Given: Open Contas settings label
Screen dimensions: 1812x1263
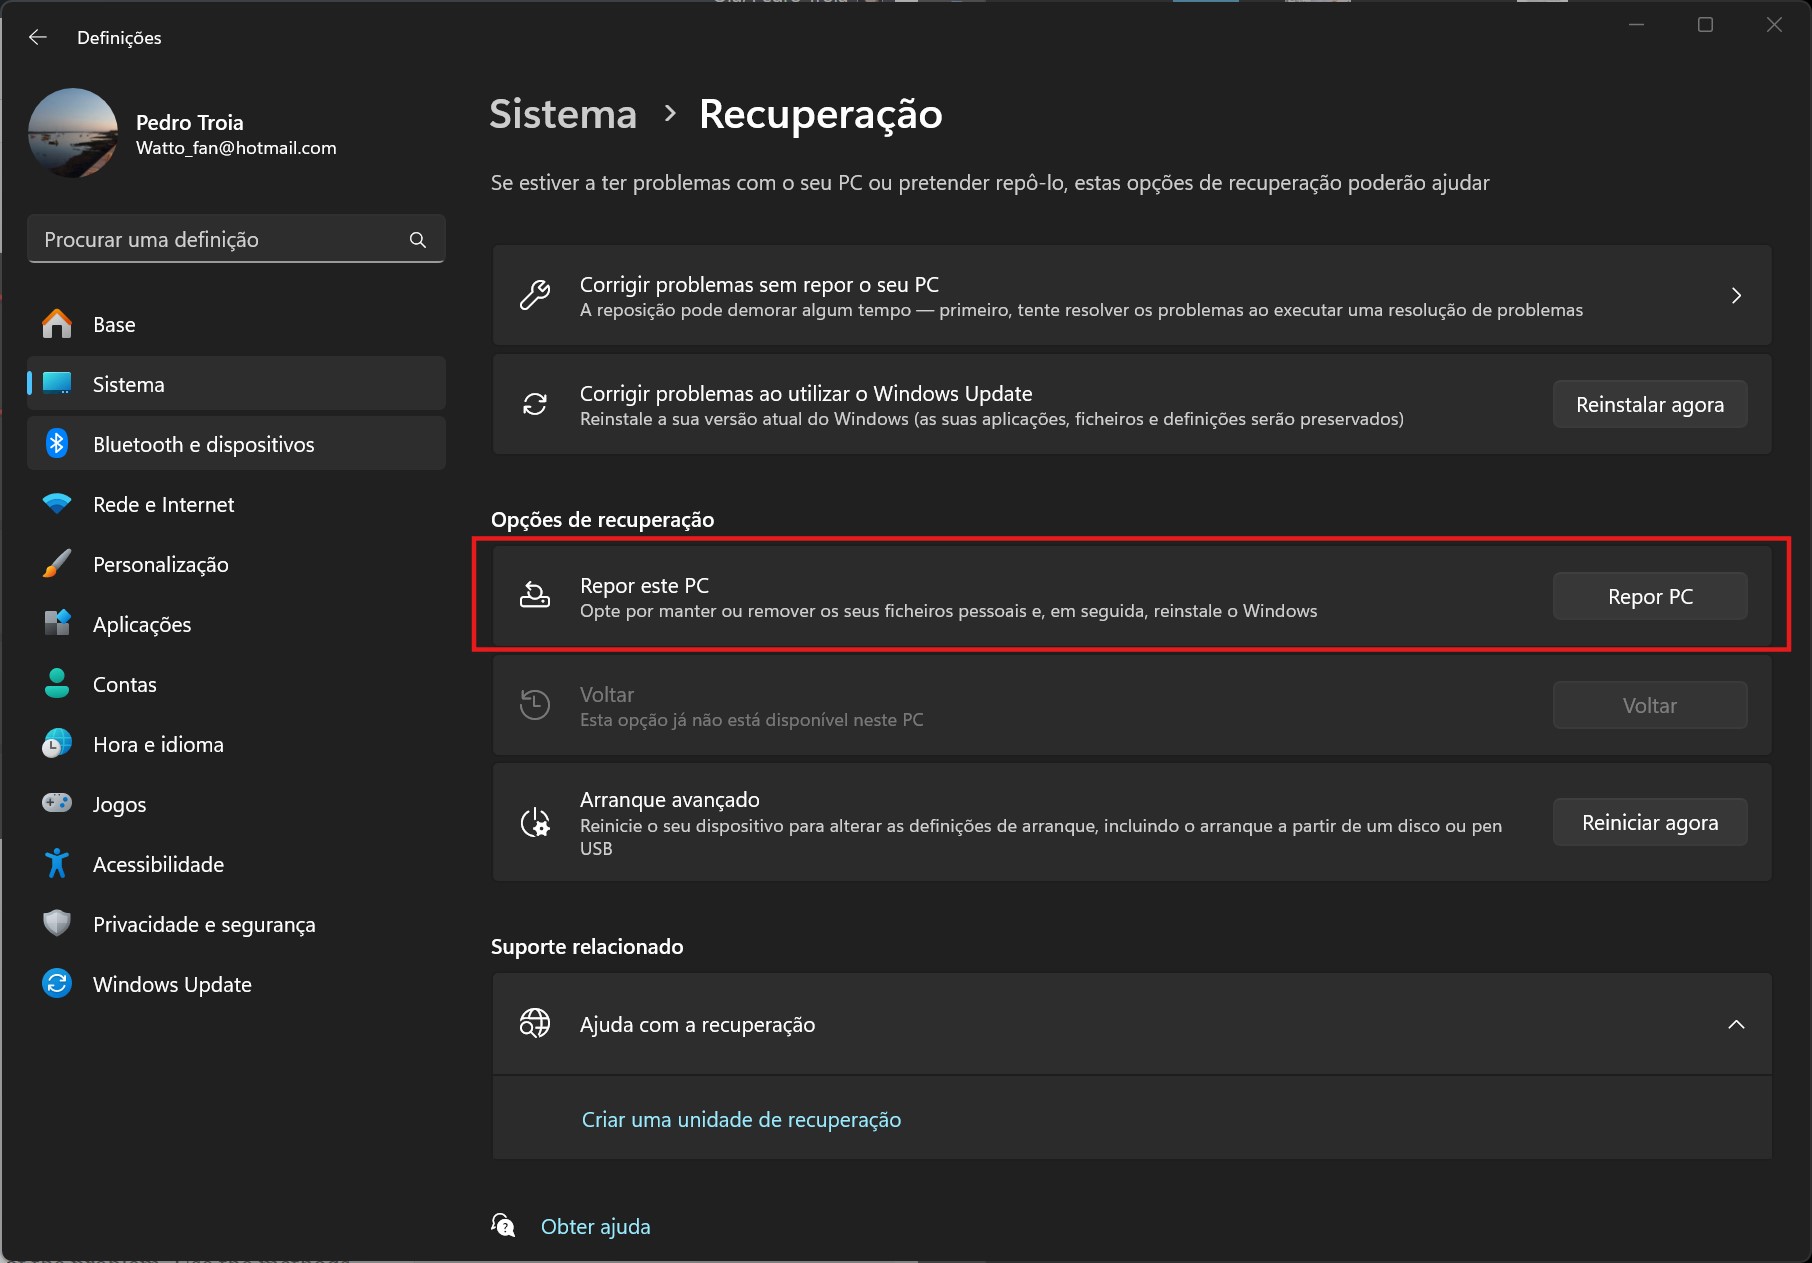Looking at the screenshot, I should click(125, 685).
